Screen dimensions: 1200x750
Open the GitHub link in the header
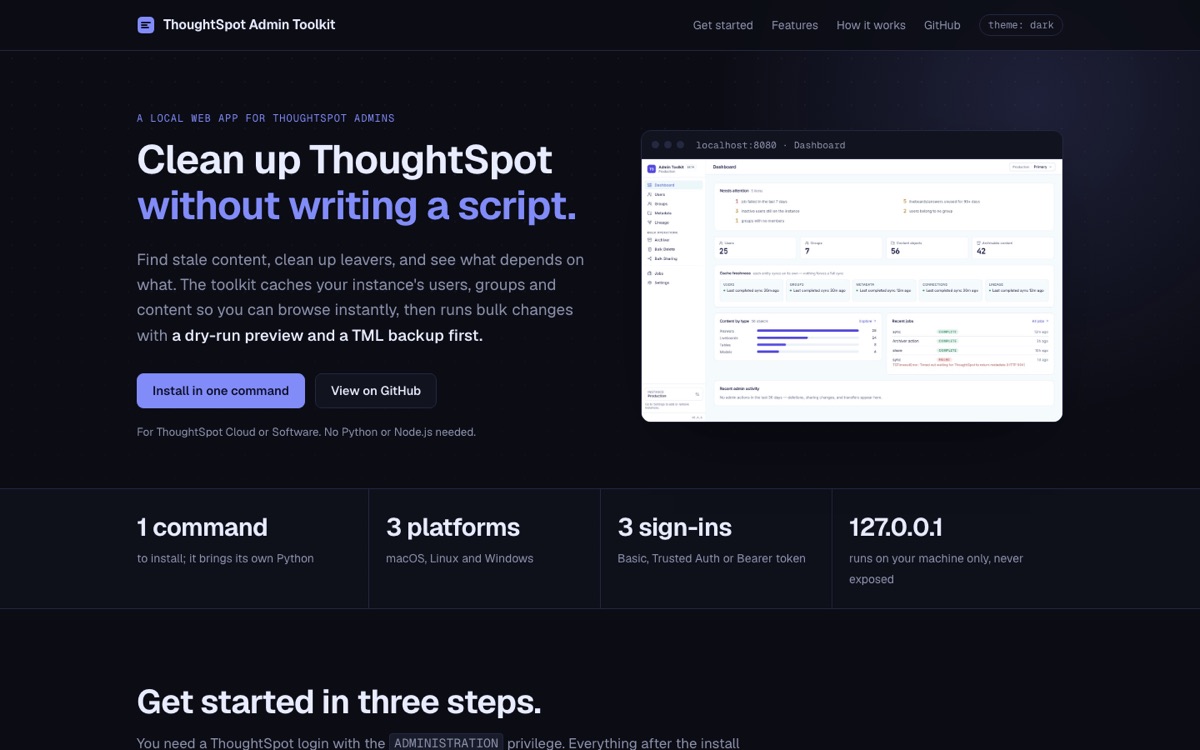(942, 25)
